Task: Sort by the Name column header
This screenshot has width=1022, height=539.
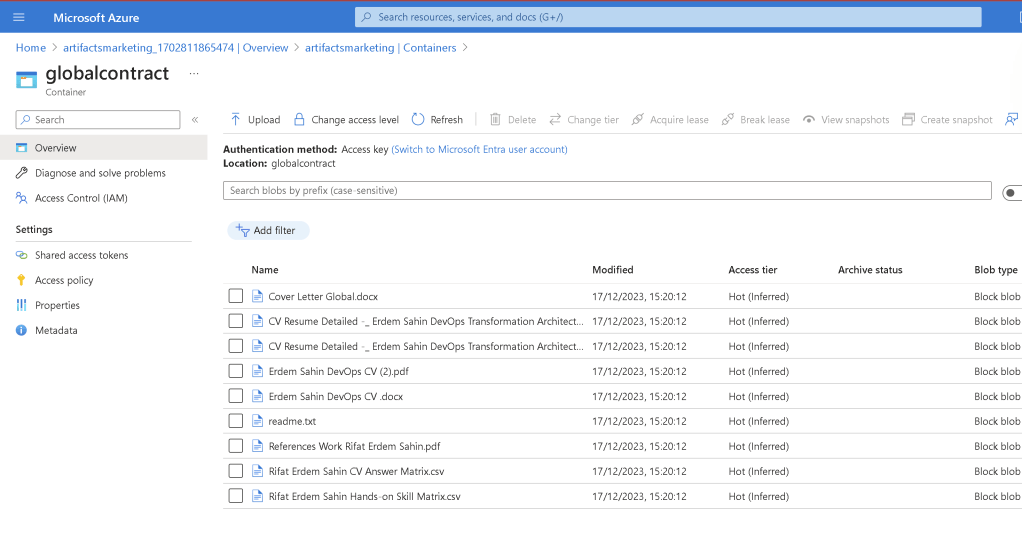Action: (x=265, y=270)
